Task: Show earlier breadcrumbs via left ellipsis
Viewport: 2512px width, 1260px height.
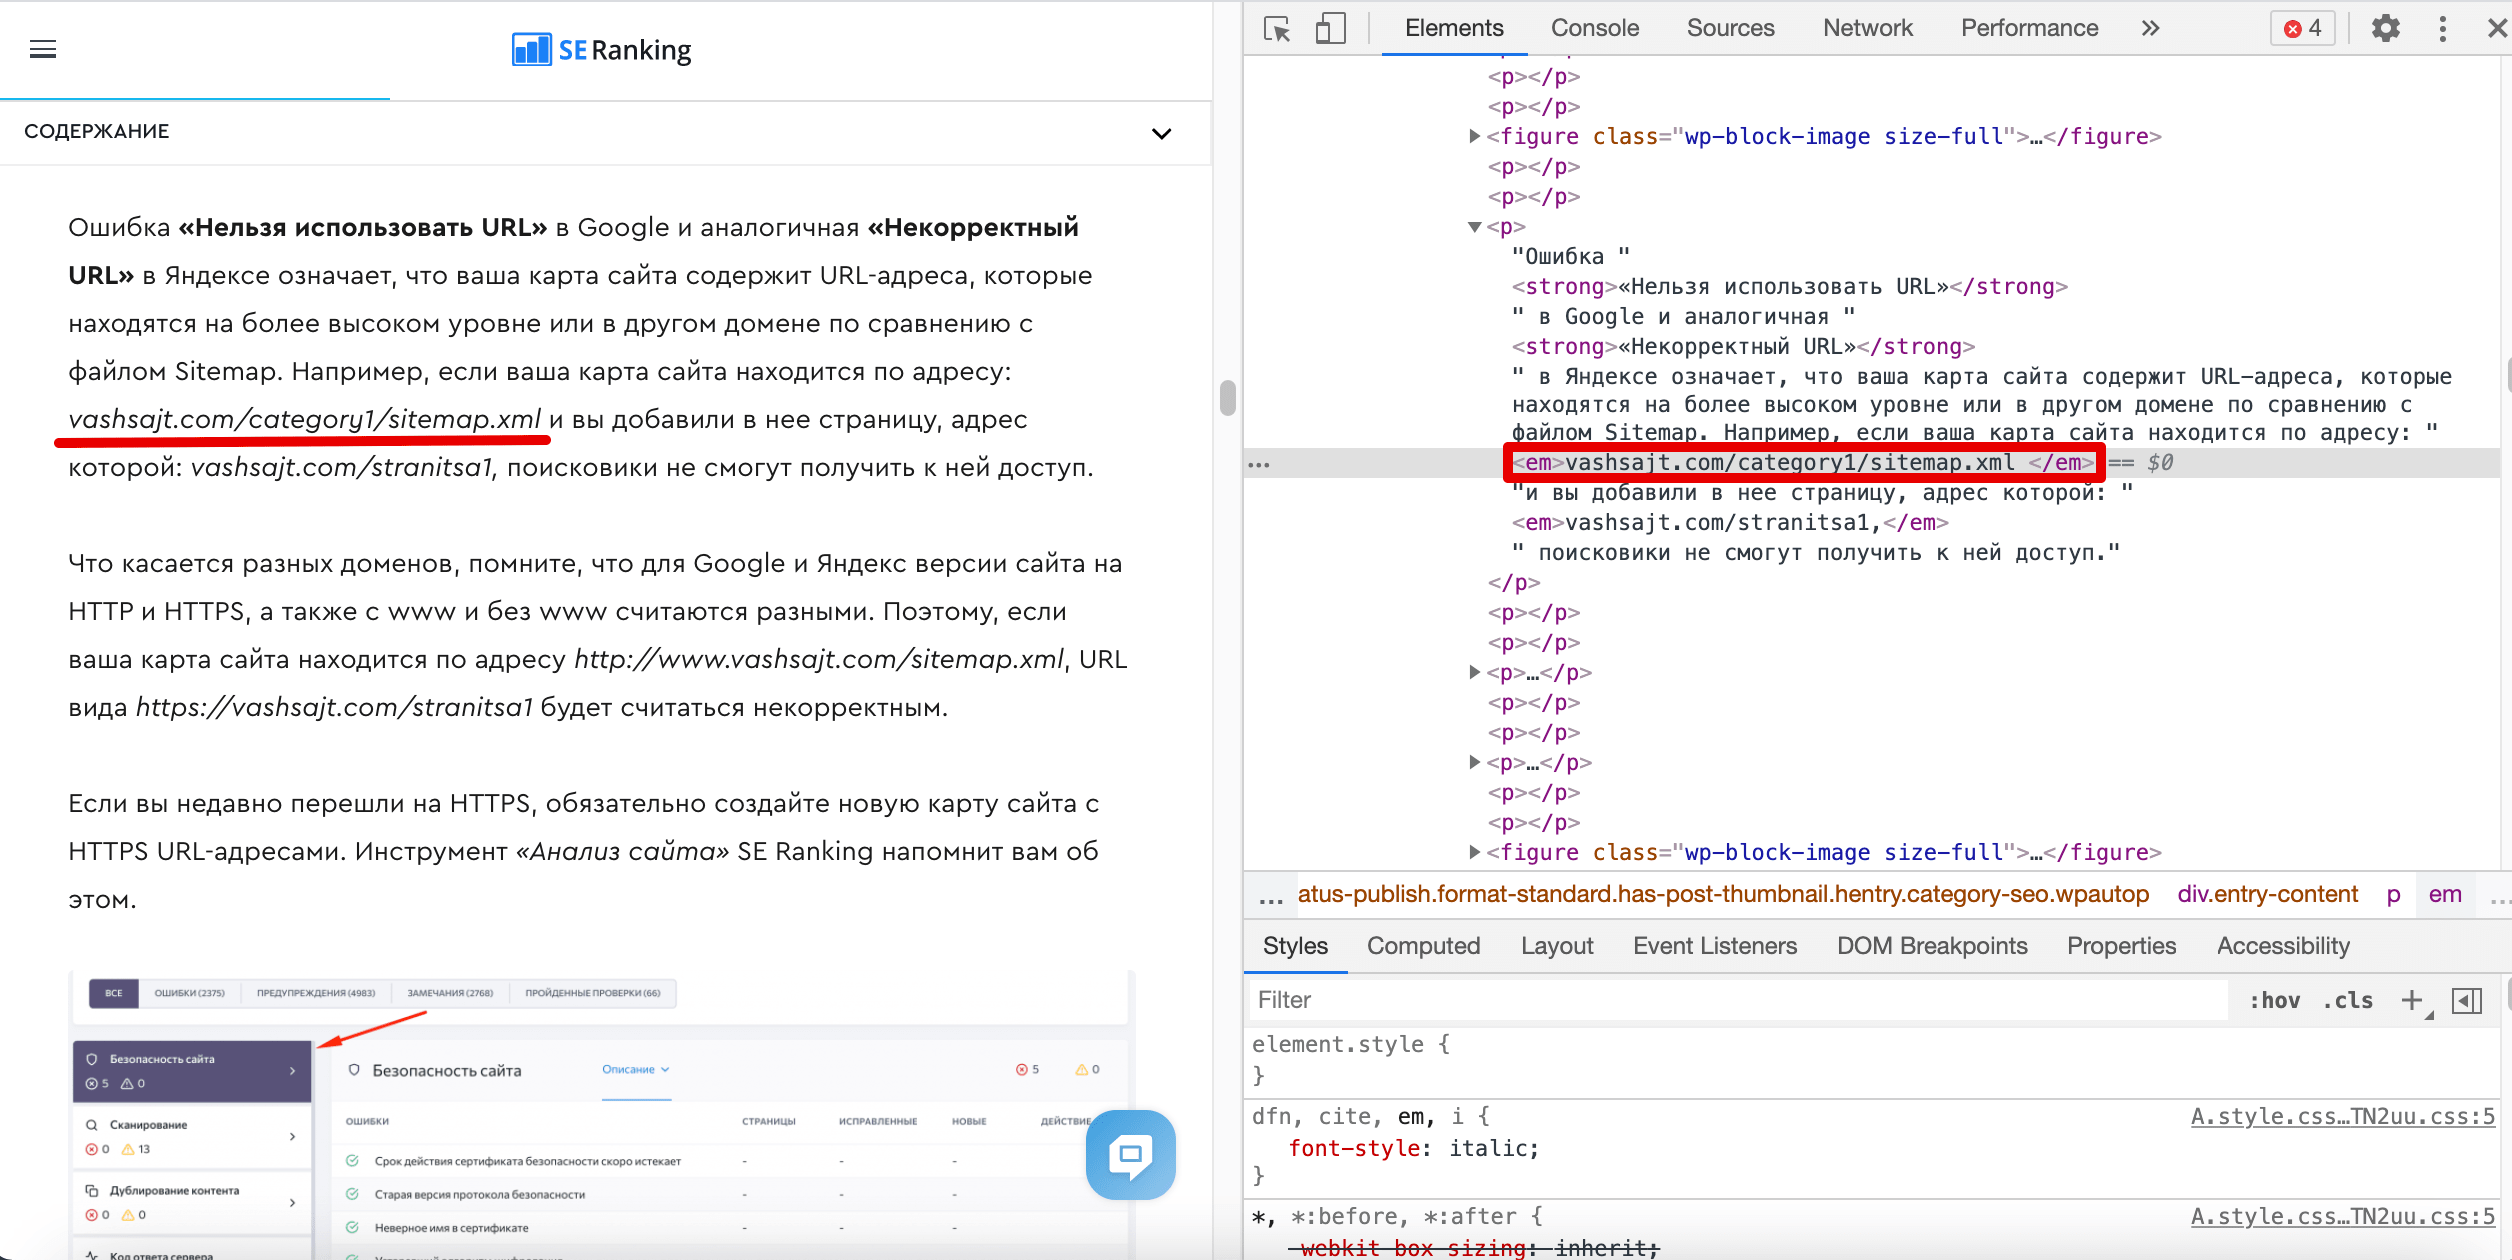Action: [x=1270, y=899]
